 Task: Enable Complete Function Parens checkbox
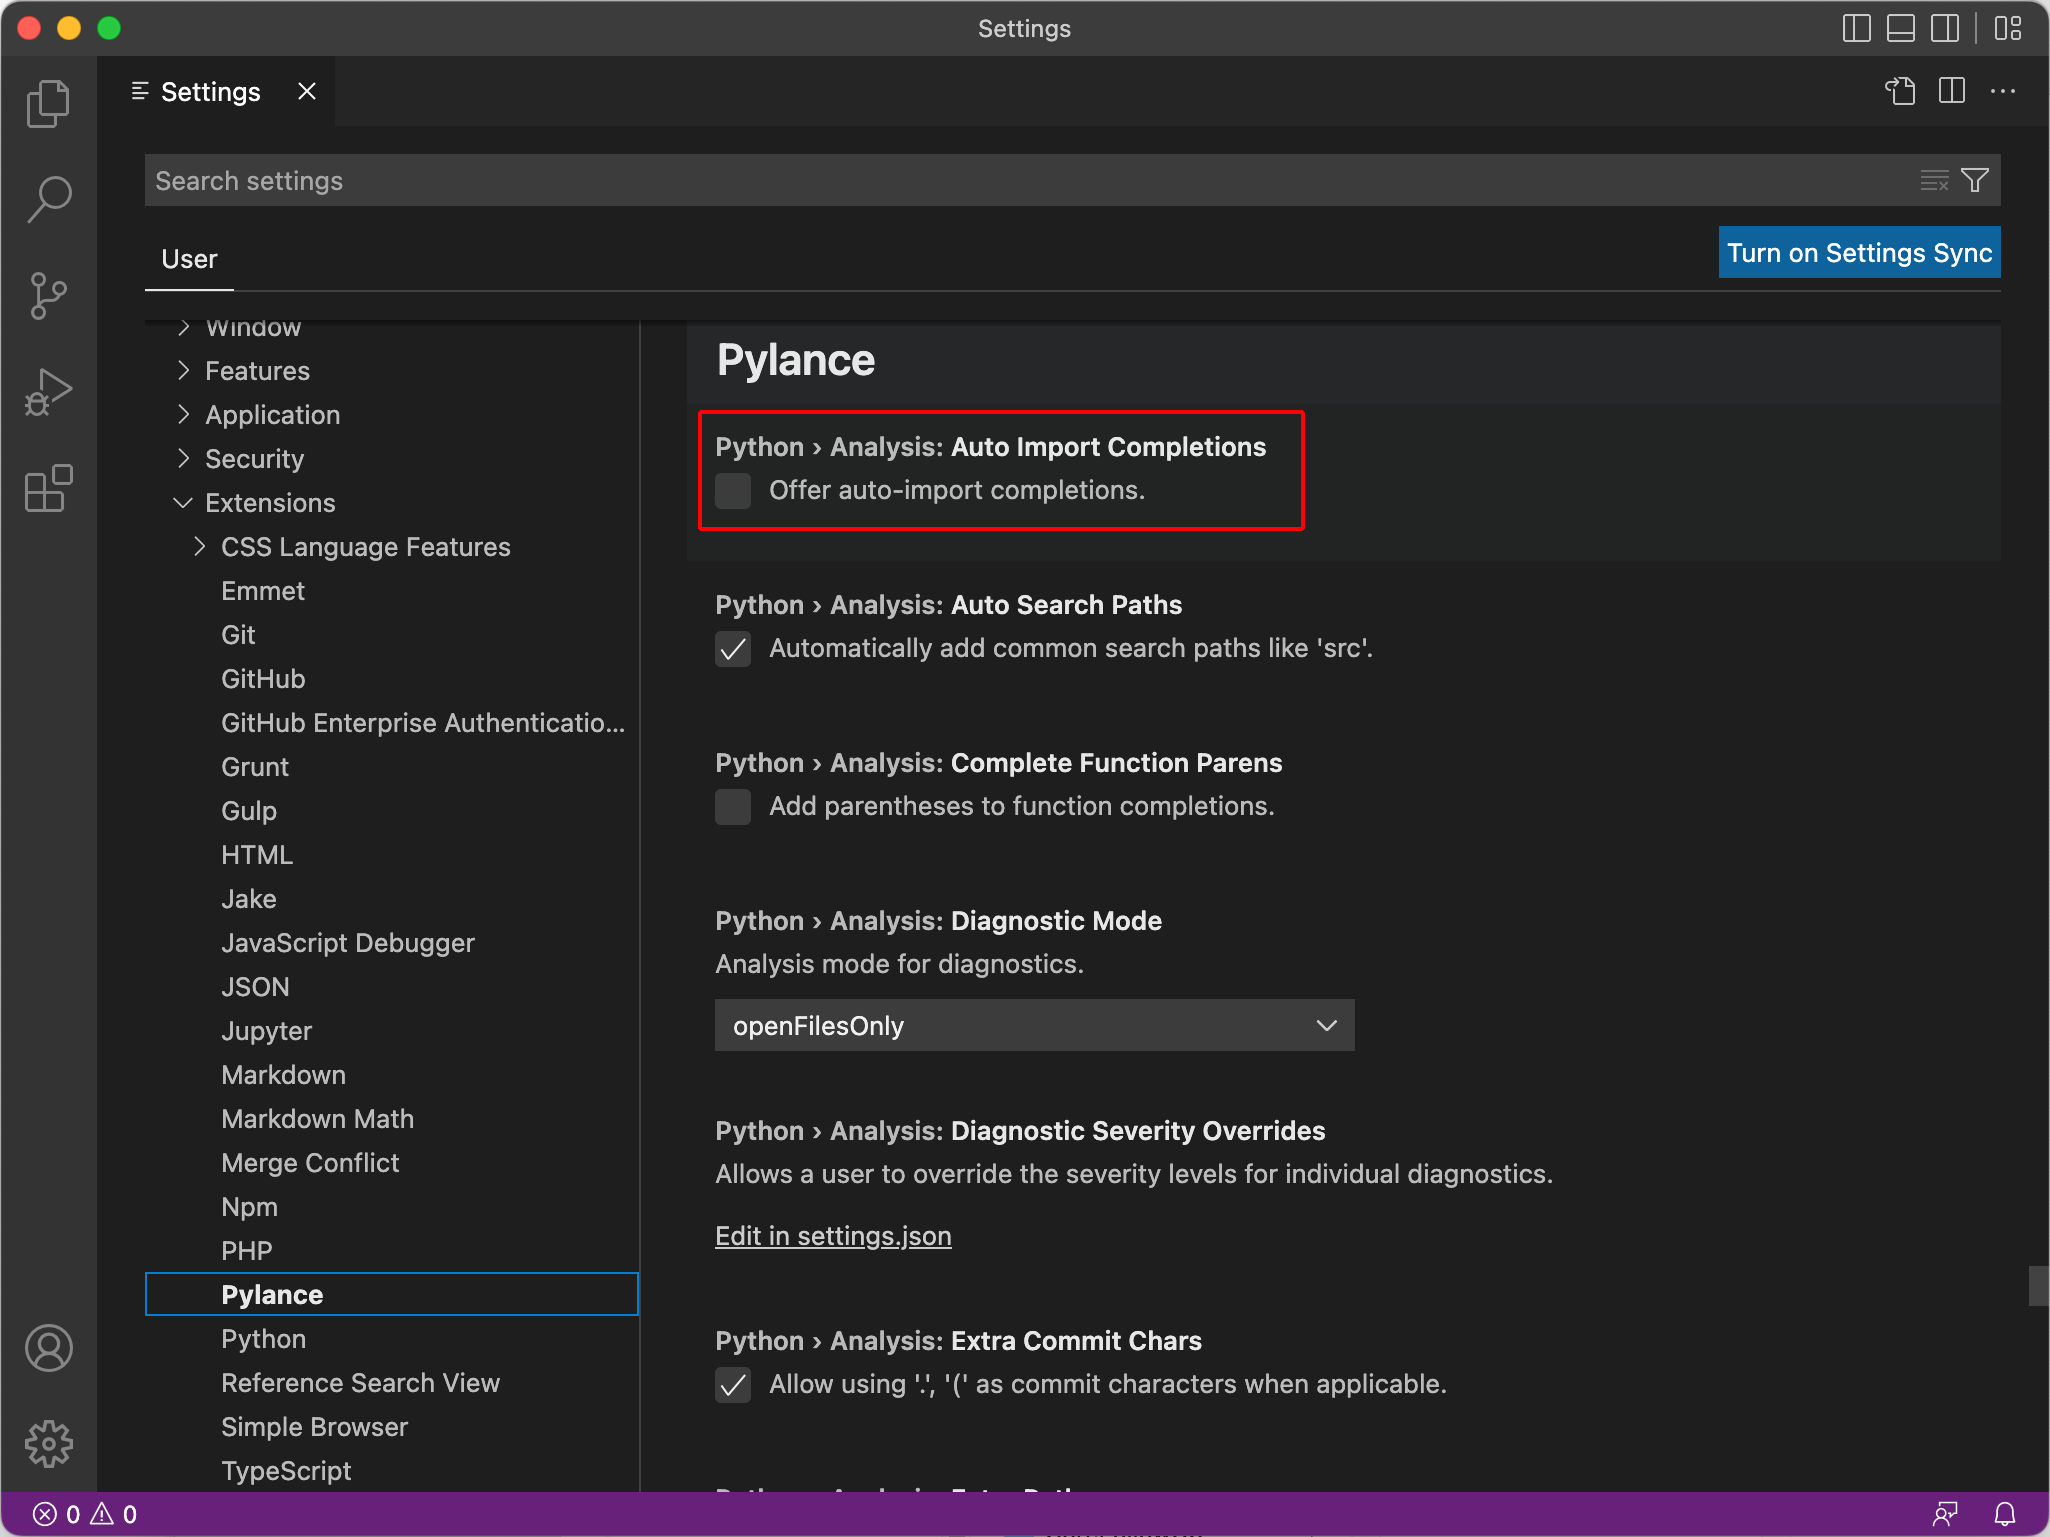(733, 807)
